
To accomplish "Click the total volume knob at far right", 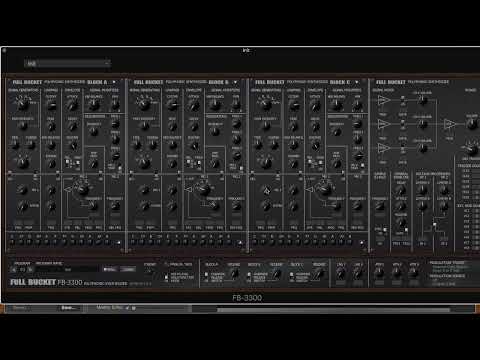I will point(472,124).
